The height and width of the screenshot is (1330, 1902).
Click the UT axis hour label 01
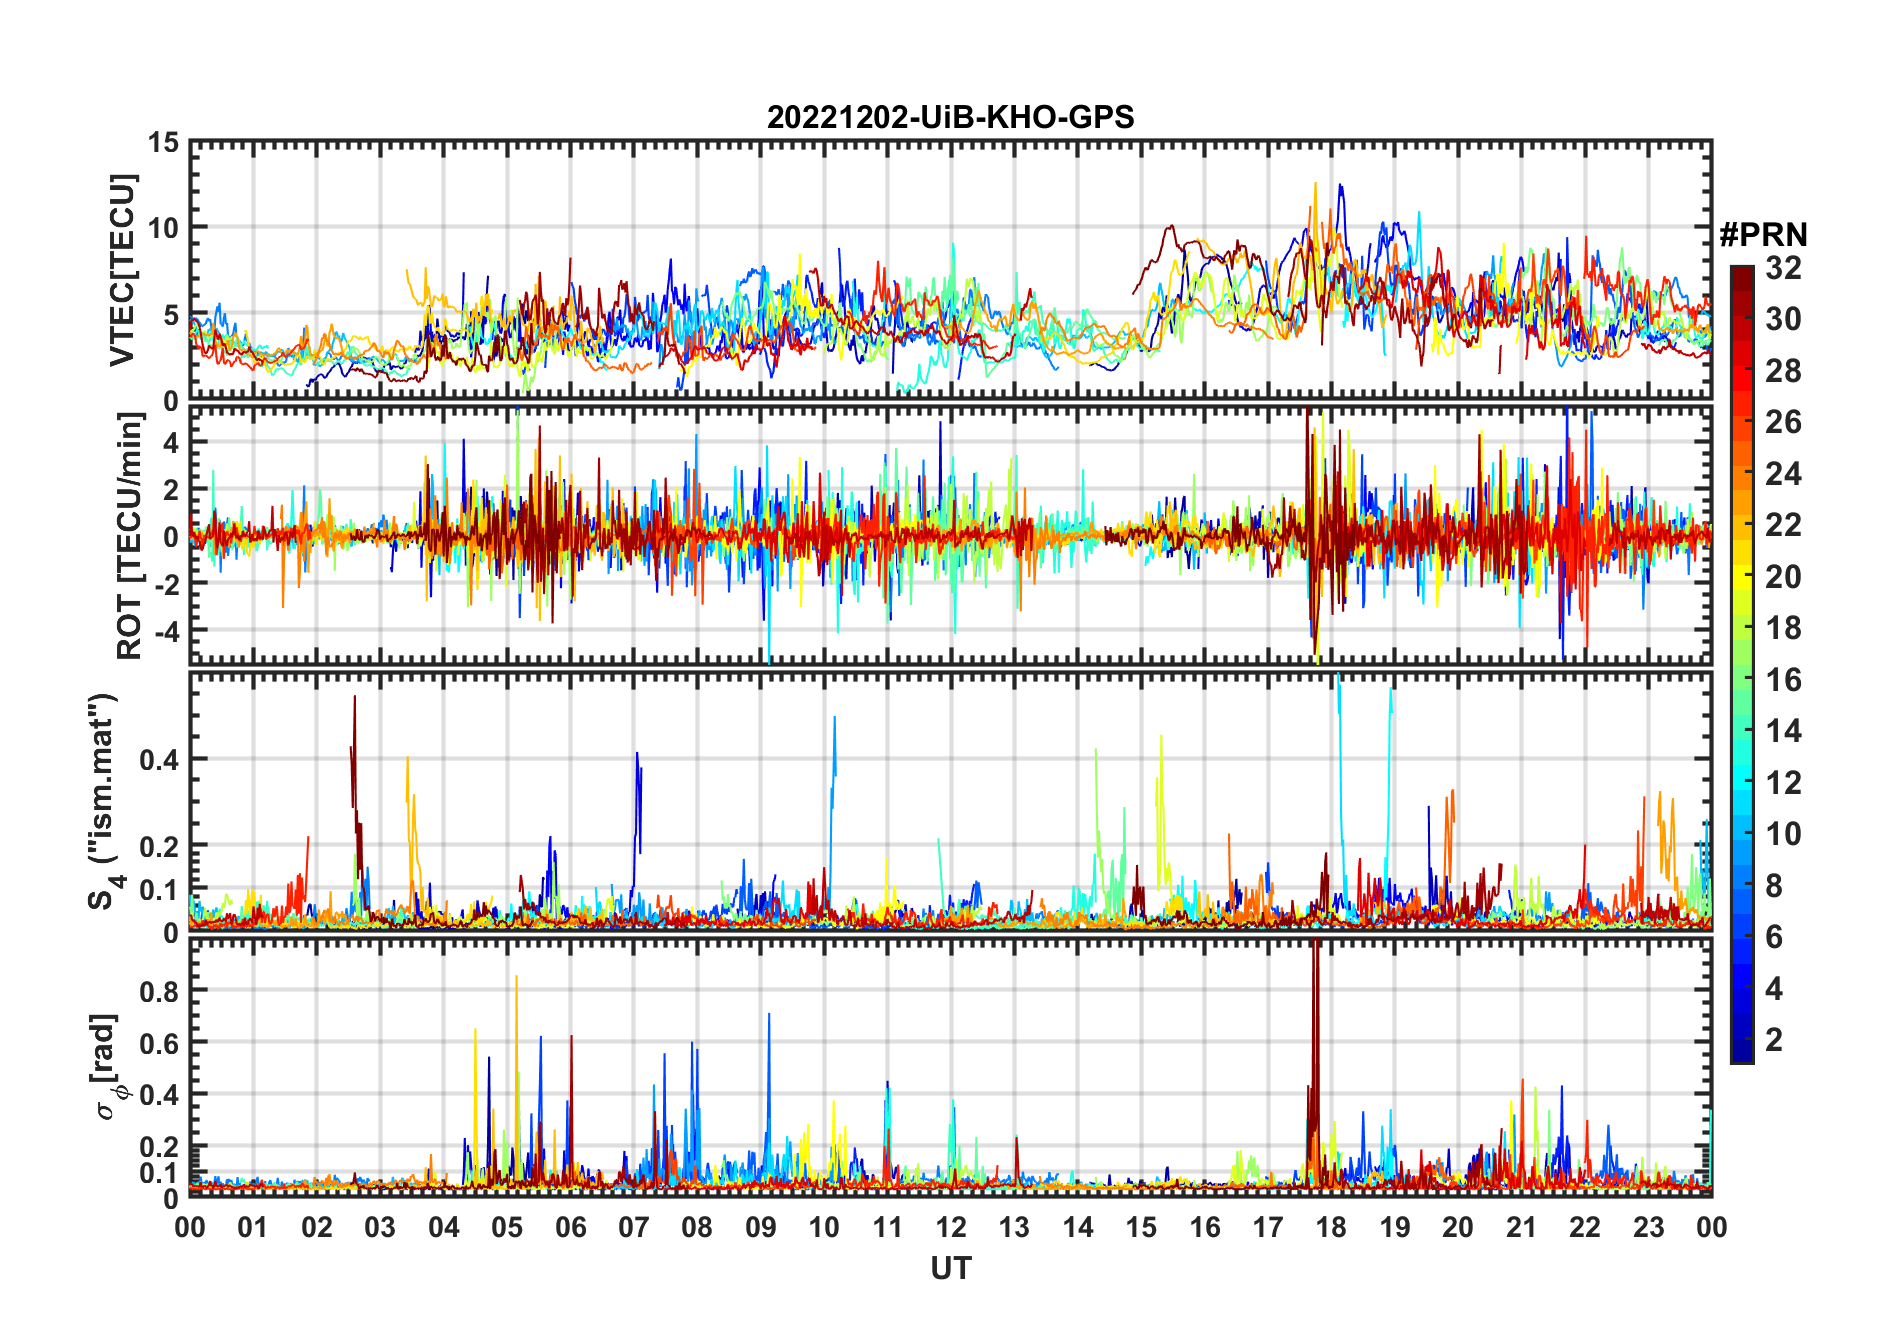[x=253, y=1227]
